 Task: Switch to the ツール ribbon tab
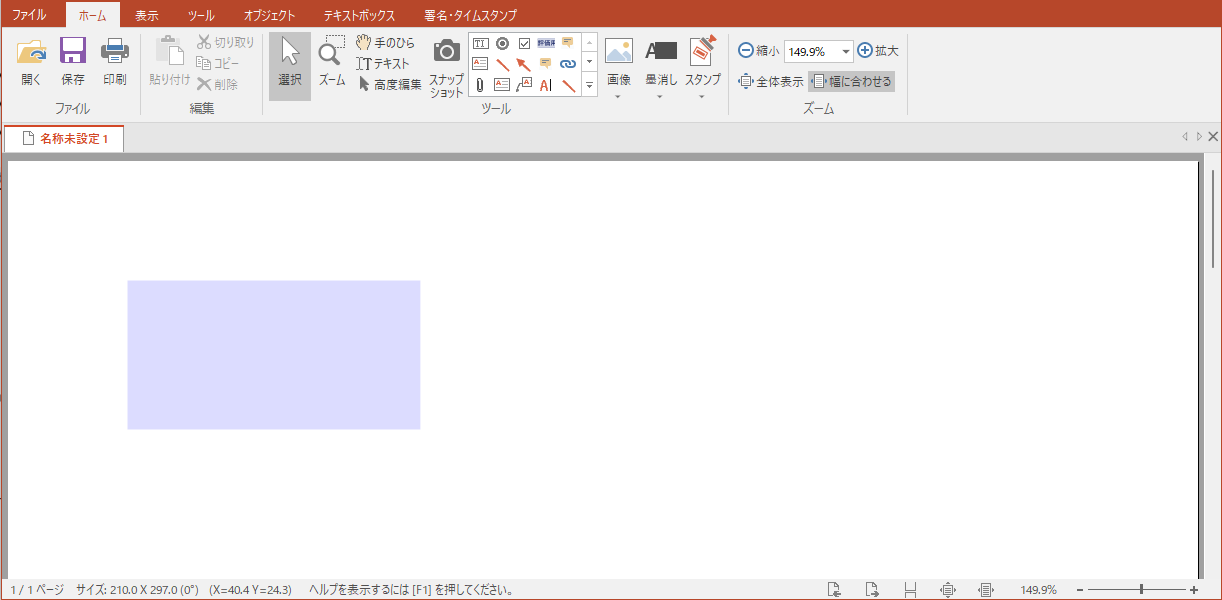tap(201, 15)
